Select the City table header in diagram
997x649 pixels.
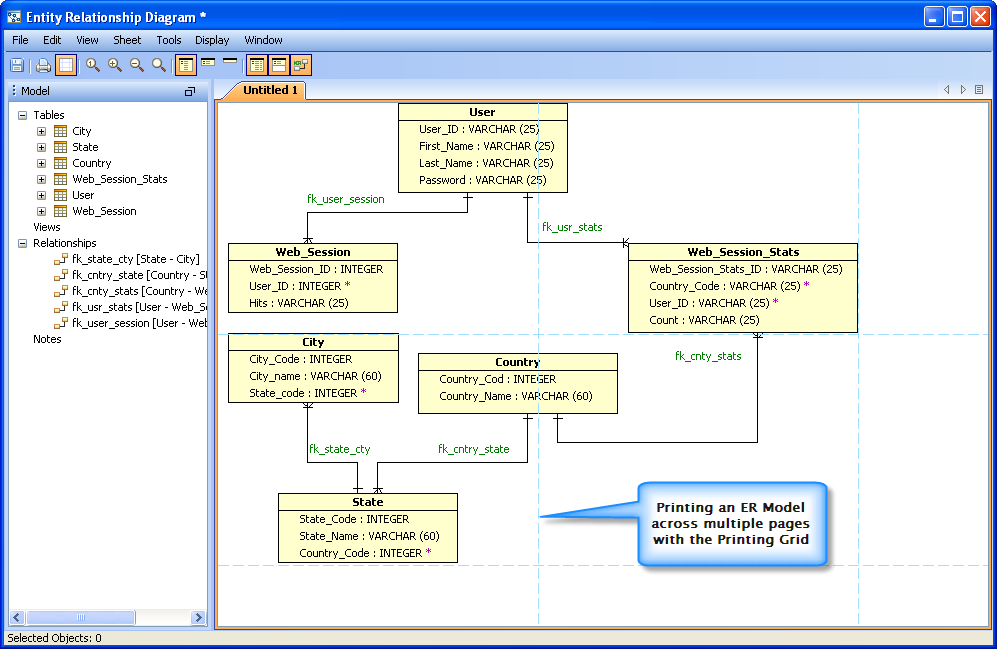pyautogui.click(x=313, y=342)
